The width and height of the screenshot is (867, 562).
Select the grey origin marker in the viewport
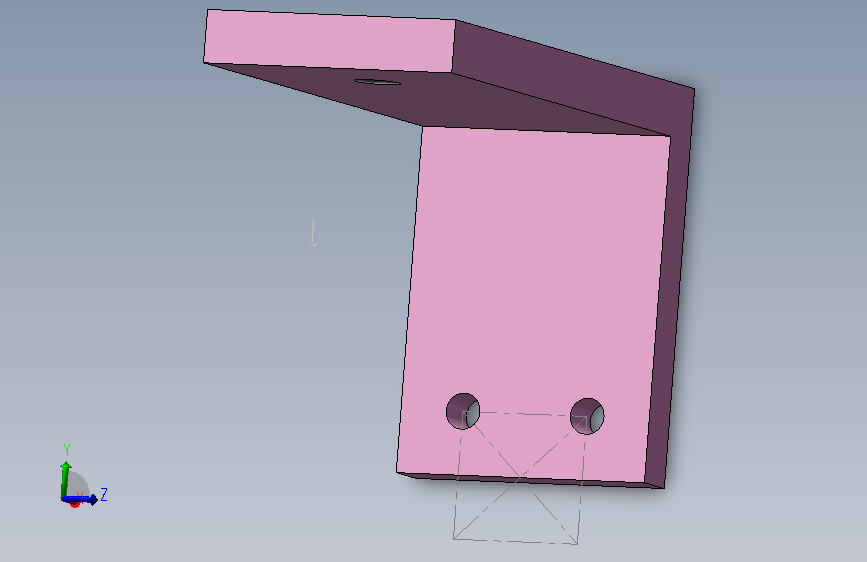314,232
